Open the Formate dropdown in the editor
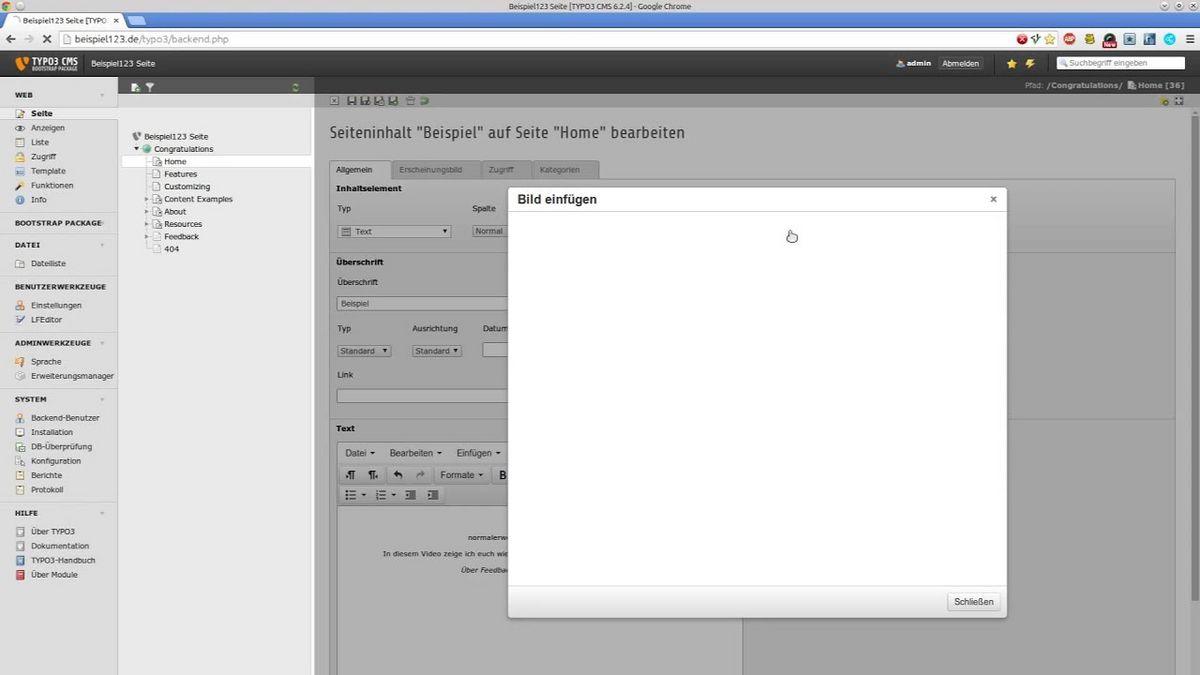1200x675 pixels. tap(461, 475)
